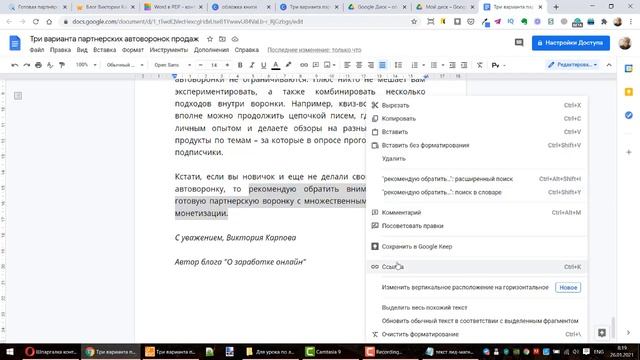Choose Вырезать in context menu
640x360 pixels.
point(477,105)
